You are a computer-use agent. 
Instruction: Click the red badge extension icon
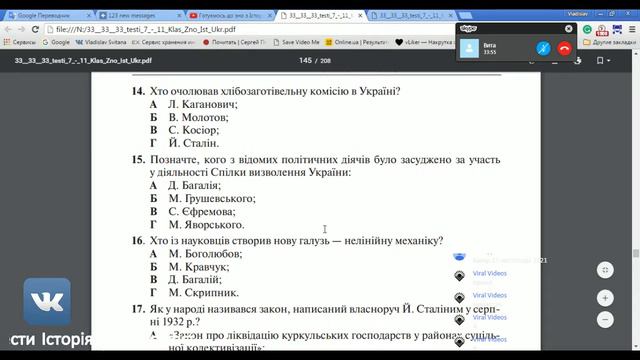tap(602, 30)
